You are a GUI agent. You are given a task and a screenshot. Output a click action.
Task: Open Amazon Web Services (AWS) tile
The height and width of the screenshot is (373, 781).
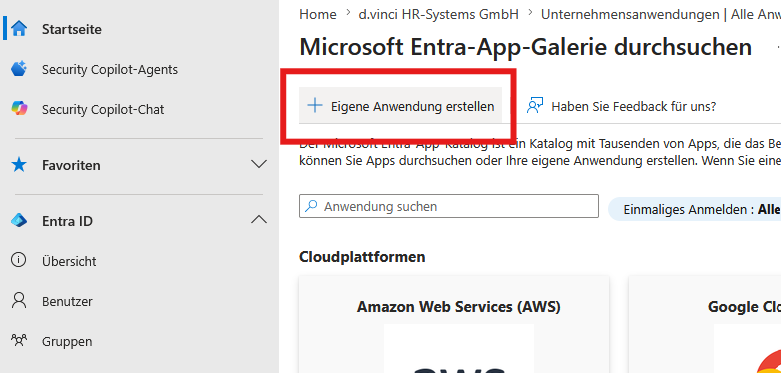454,324
